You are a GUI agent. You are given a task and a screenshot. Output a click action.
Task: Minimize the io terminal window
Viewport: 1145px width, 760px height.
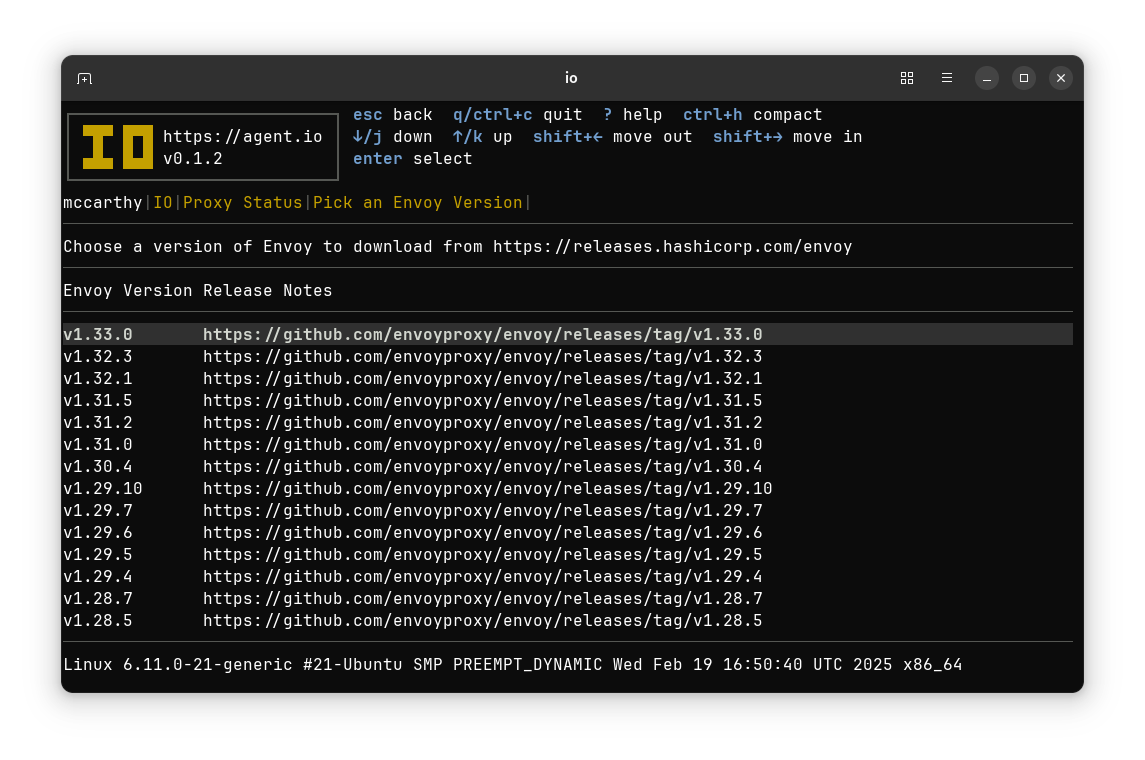coord(987,78)
